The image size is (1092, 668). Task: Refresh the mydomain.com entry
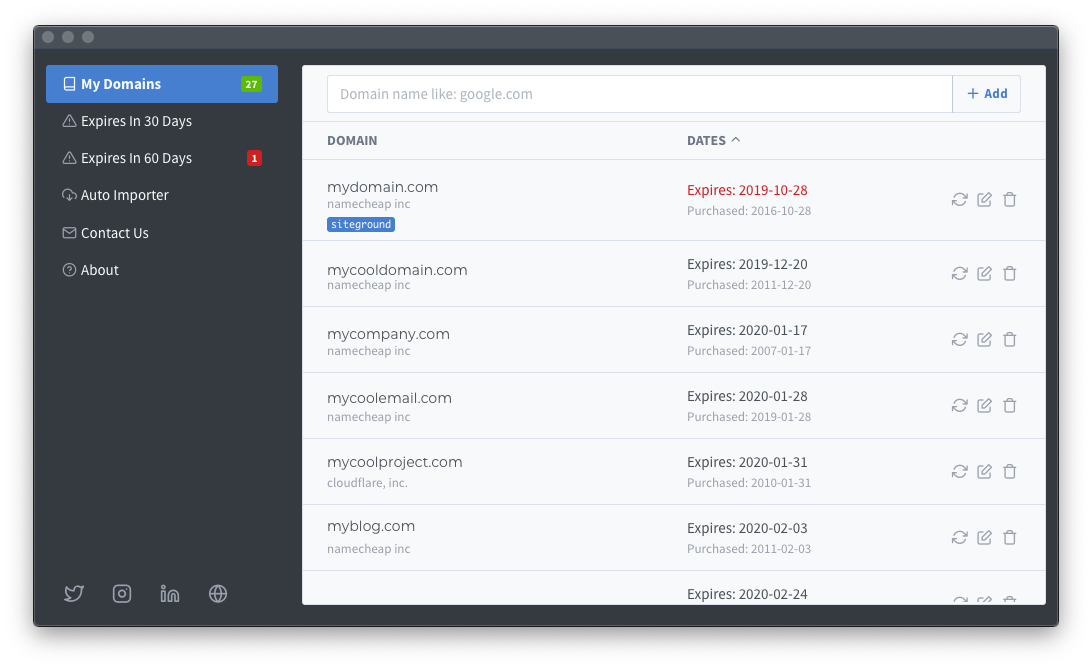tap(960, 200)
